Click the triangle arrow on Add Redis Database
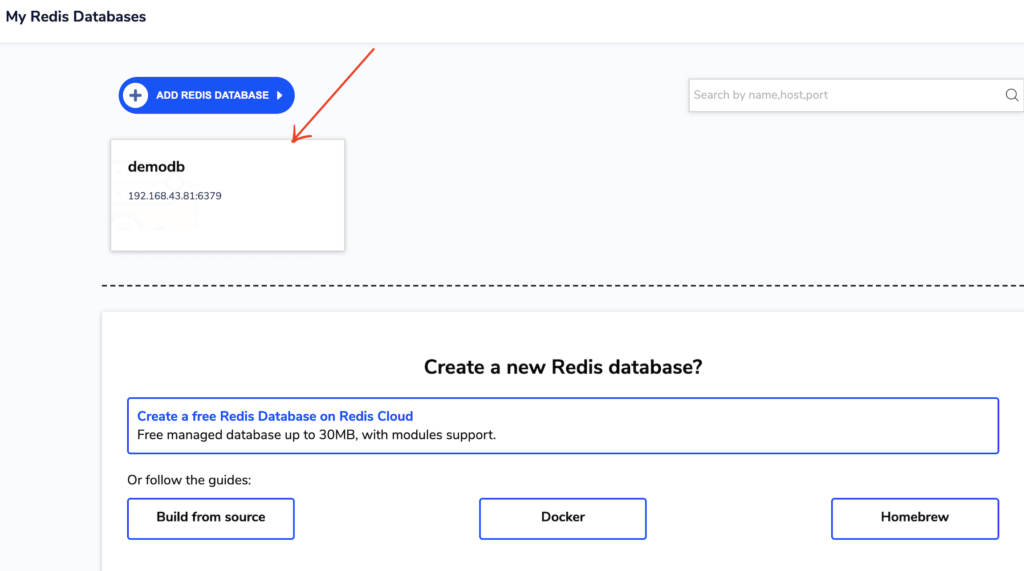 [x=280, y=95]
